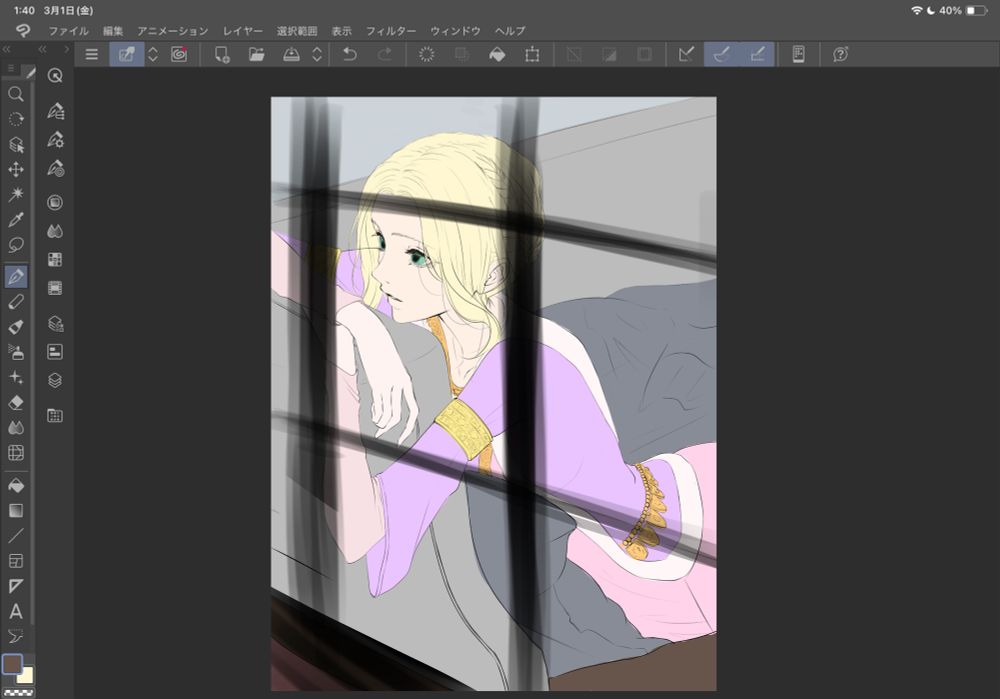Toggle the highlighted edit mode button

pos(127,54)
